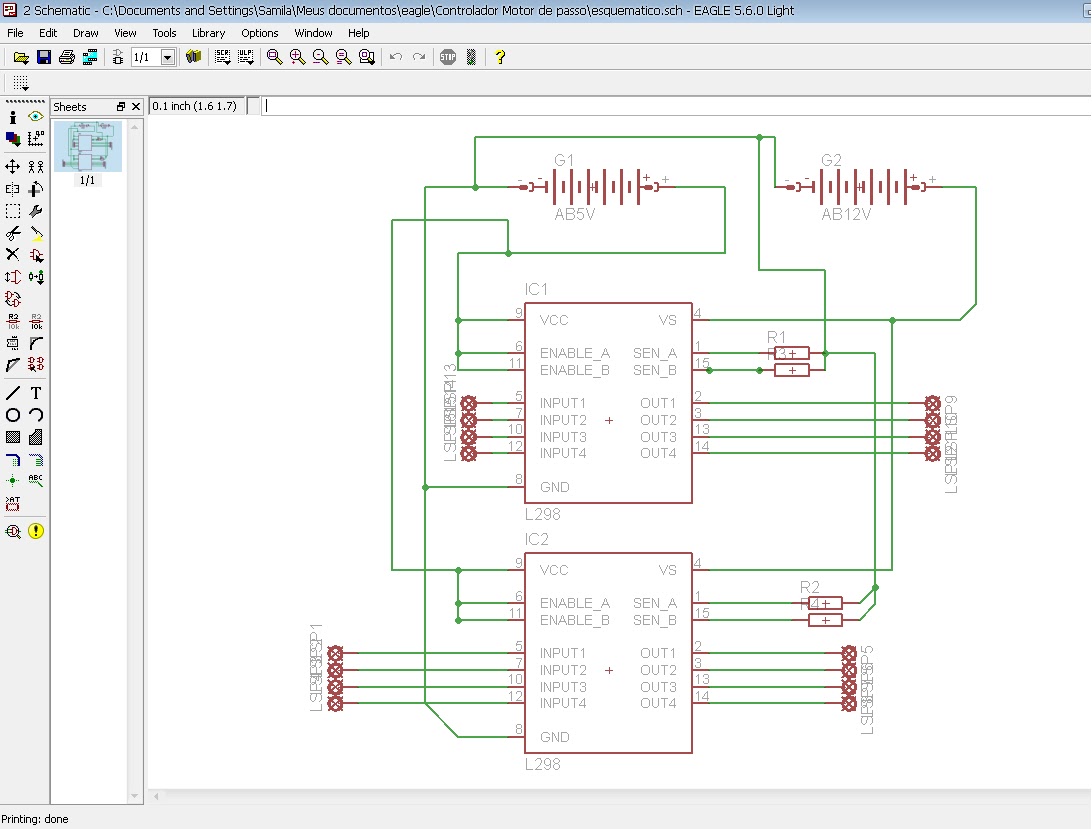Open a file with the folder icon
The image size is (1092, 829).
(21, 57)
